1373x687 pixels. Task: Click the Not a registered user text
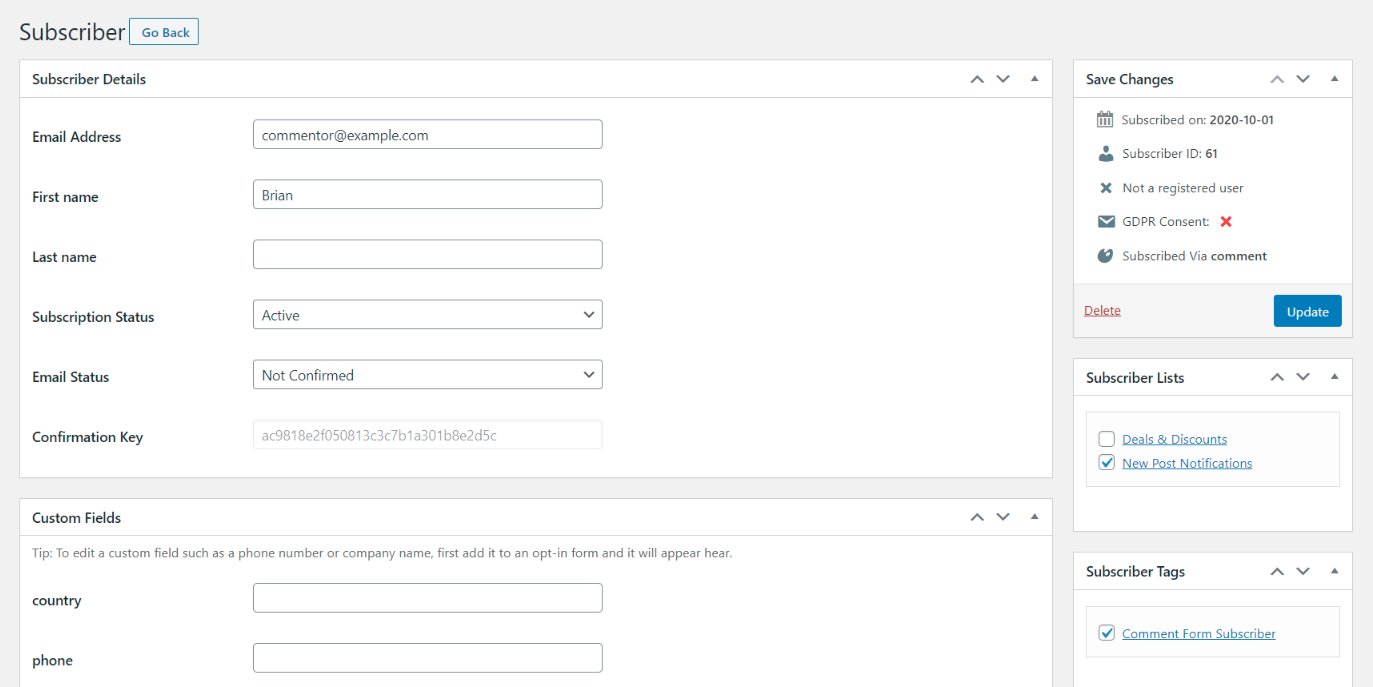(1183, 188)
